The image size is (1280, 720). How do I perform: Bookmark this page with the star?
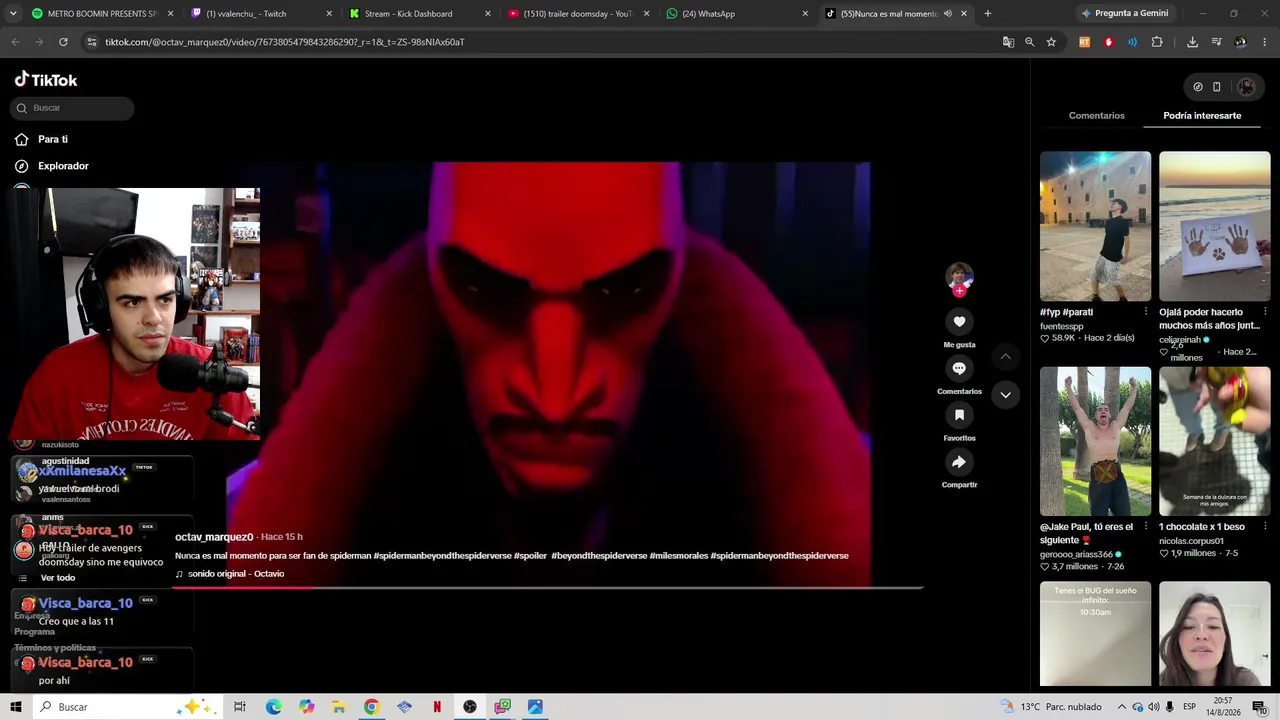pos(1051,42)
